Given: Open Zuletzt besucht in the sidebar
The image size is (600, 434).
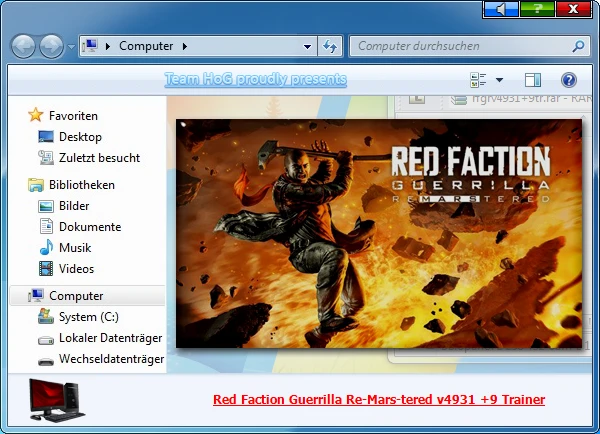Looking at the screenshot, I should (99, 158).
